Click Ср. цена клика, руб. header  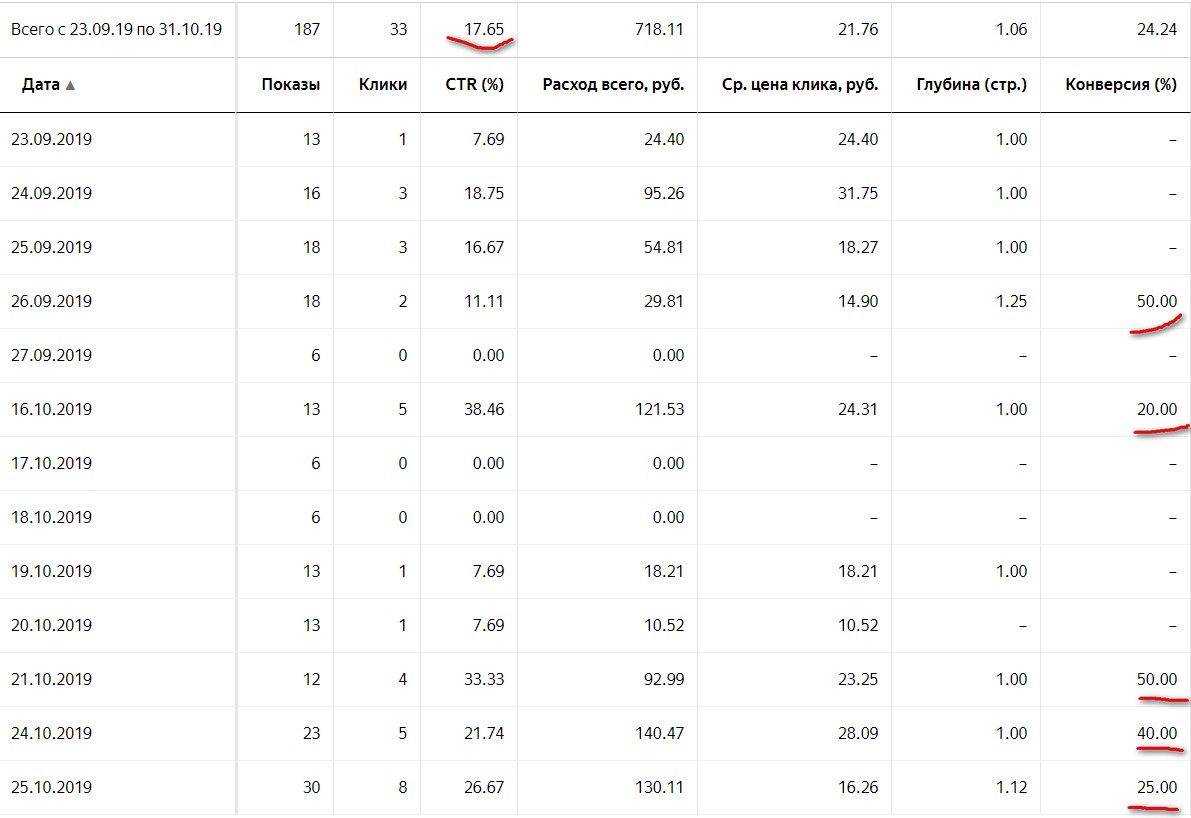(x=799, y=85)
